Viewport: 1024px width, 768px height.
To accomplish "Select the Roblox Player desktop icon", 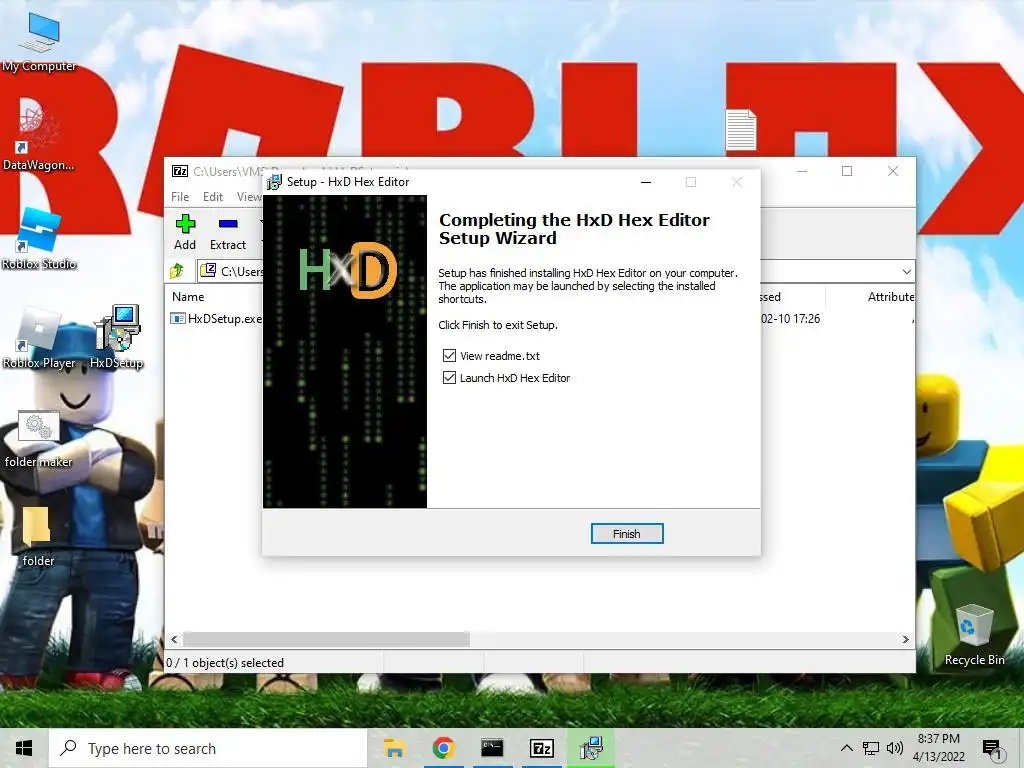I will [x=39, y=338].
